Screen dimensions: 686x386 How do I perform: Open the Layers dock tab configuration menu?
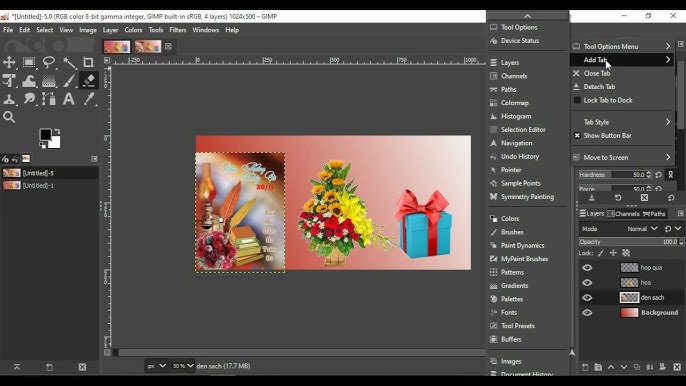[681, 214]
